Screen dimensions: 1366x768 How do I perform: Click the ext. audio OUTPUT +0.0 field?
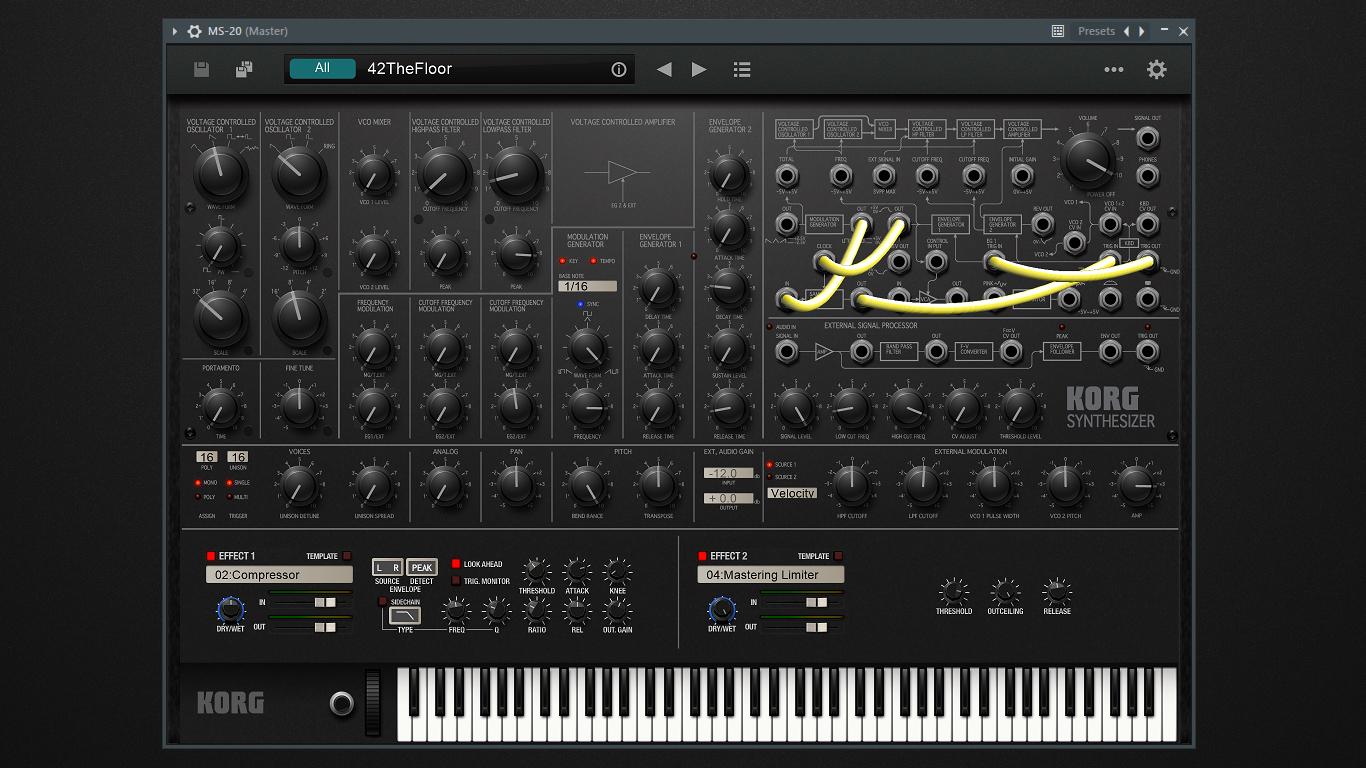tap(729, 498)
